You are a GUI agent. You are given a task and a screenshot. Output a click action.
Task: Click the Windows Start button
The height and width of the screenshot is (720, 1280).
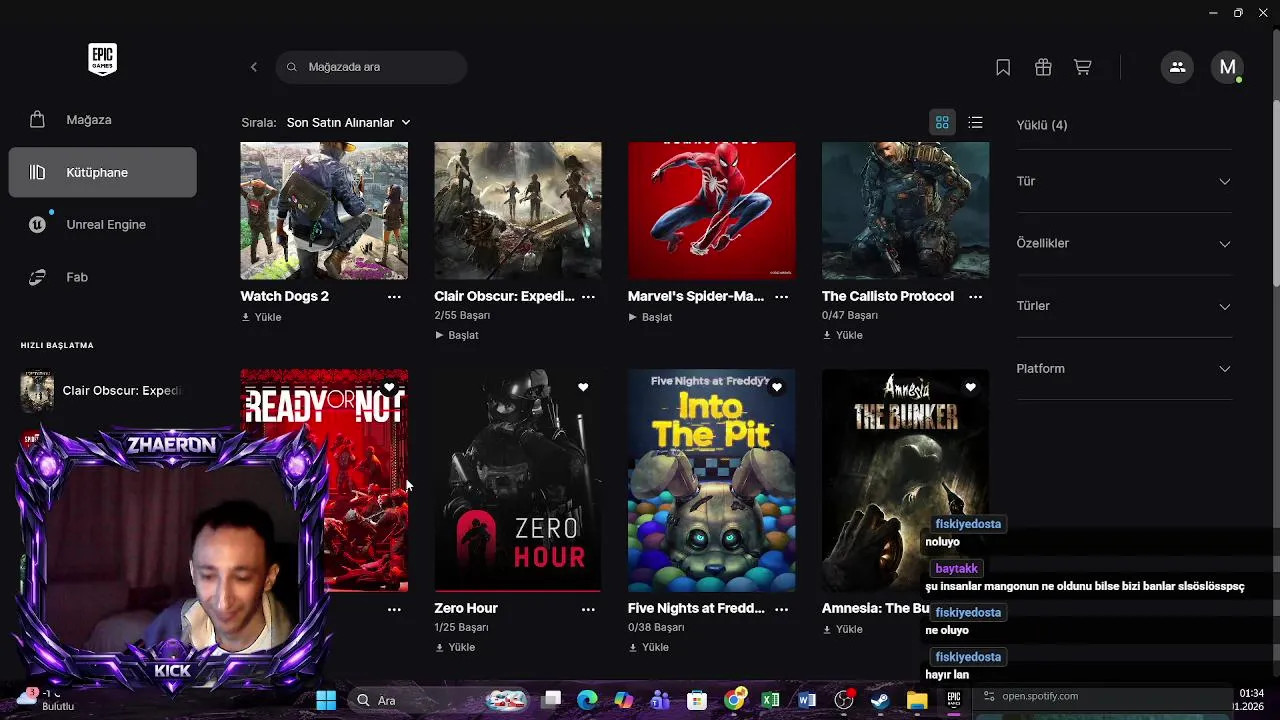tap(326, 701)
